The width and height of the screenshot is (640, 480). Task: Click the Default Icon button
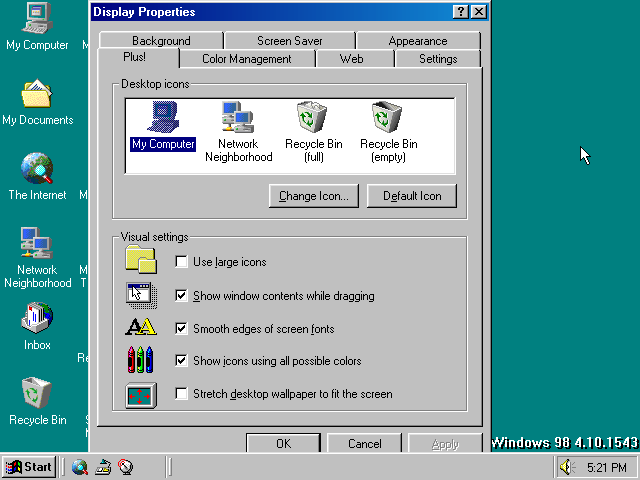coord(412,196)
